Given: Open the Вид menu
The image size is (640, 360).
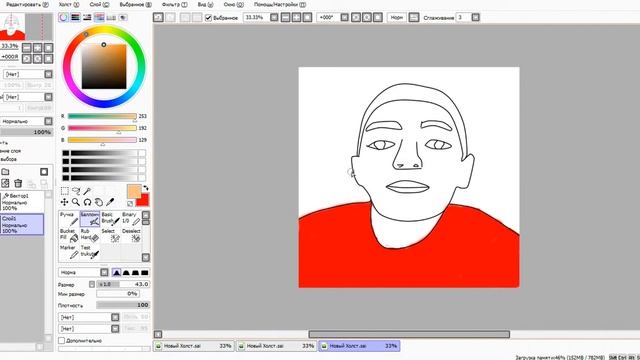Looking at the screenshot, I should click(x=205, y=4).
